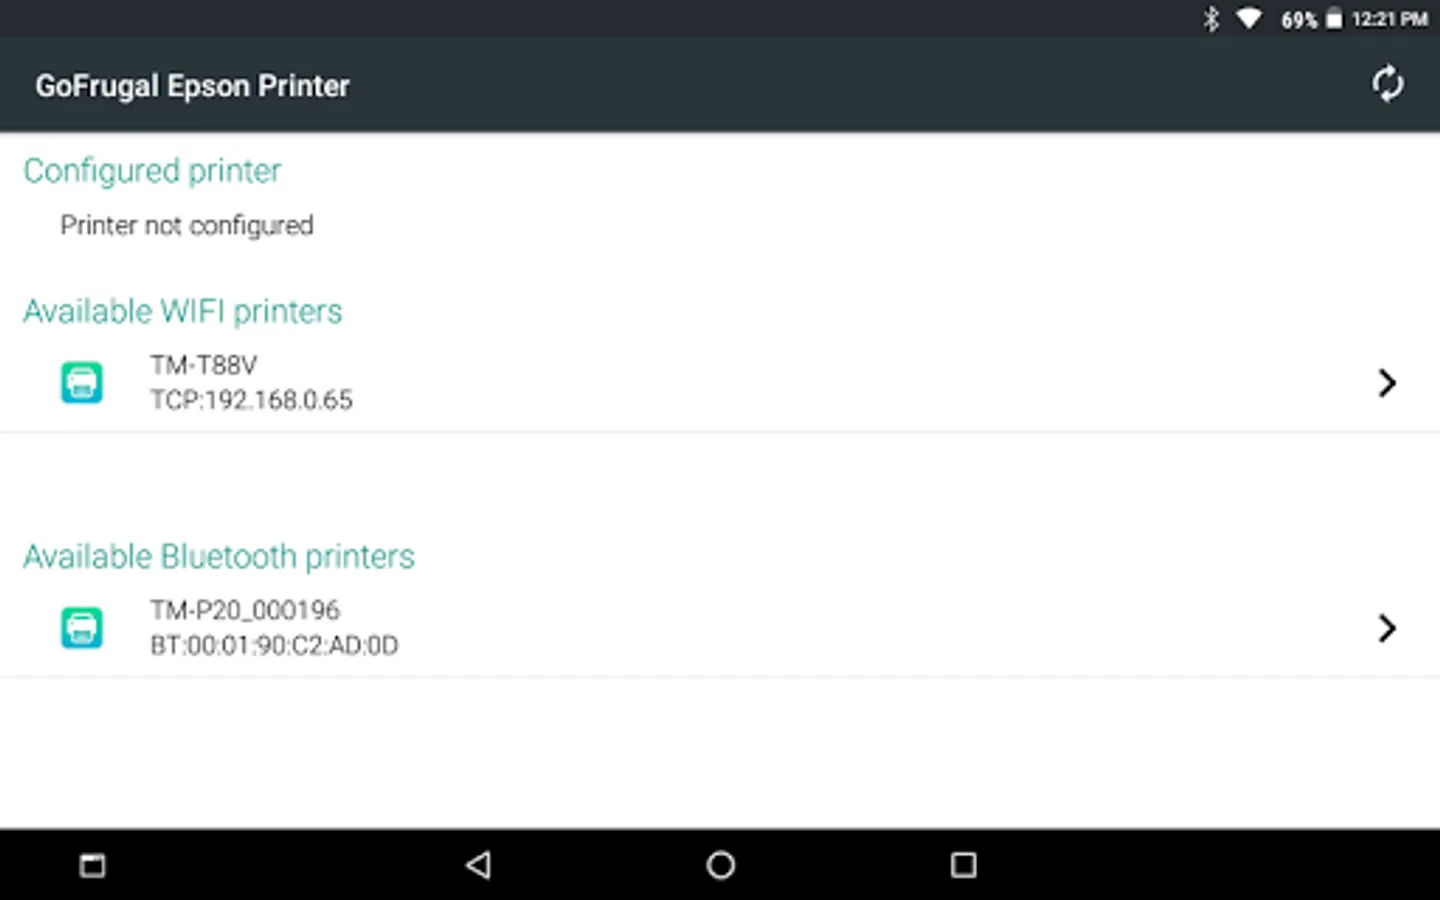Click the TM-T88V printer icon
The width and height of the screenshot is (1440, 900).
click(x=82, y=382)
